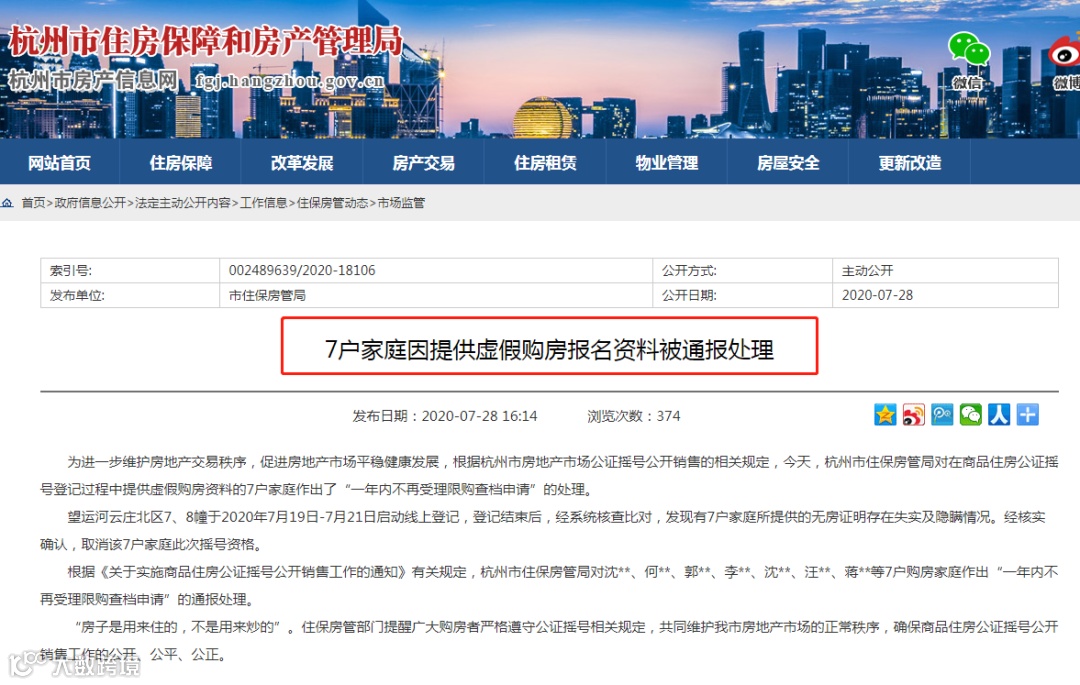The height and width of the screenshot is (685, 1080).
Task: Click the 杭州市房产信息网 header text
Action: [x=93, y=81]
